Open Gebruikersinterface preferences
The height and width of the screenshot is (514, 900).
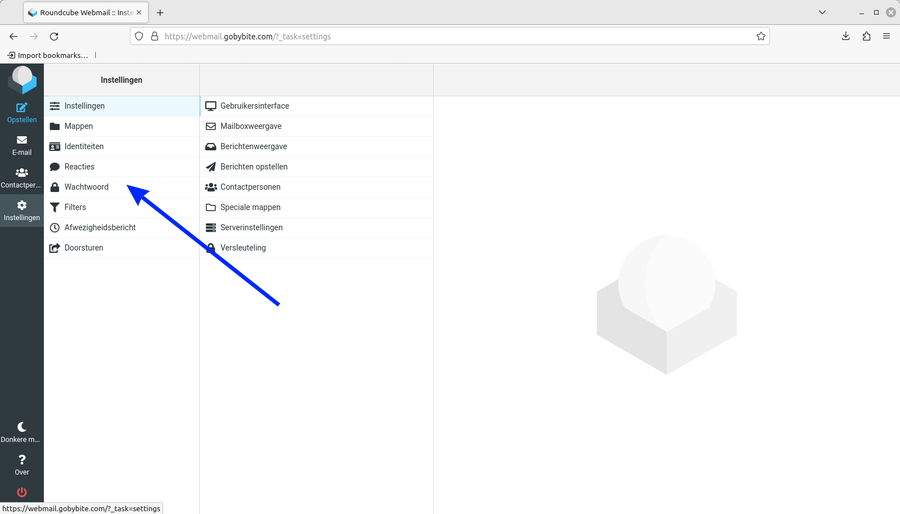[x=254, y=106]
